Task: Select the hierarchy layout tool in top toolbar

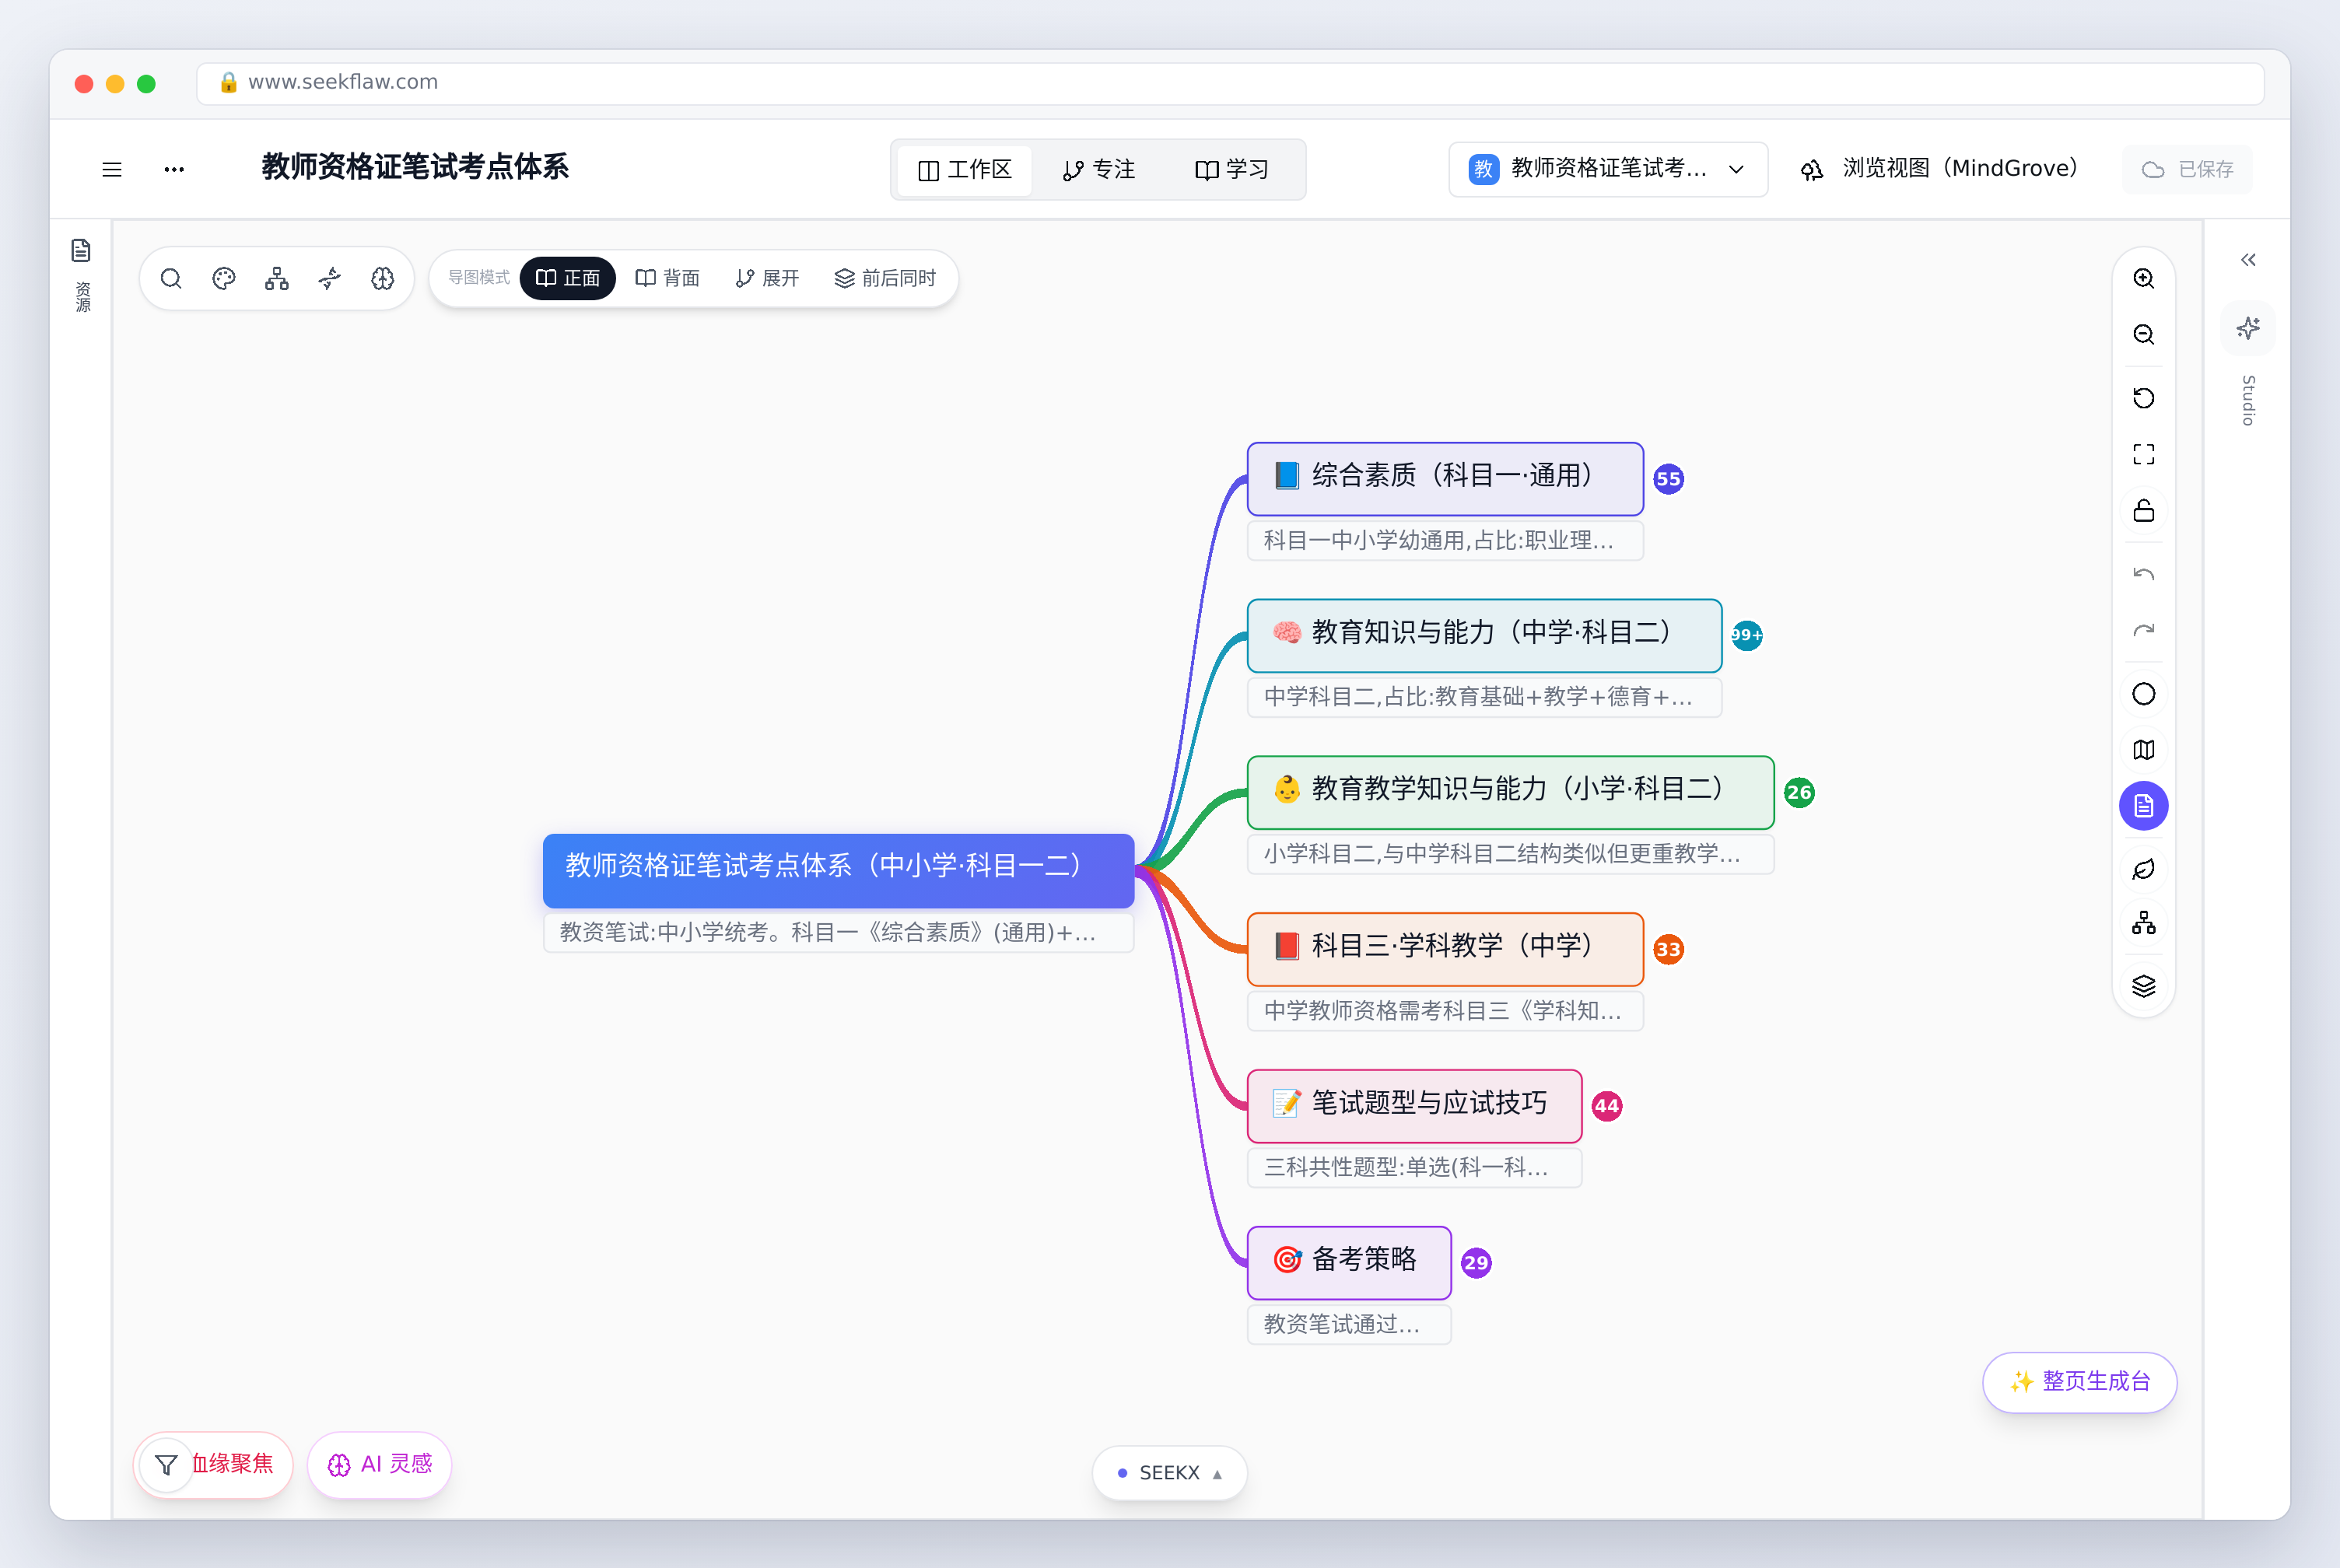Action: 277,278
